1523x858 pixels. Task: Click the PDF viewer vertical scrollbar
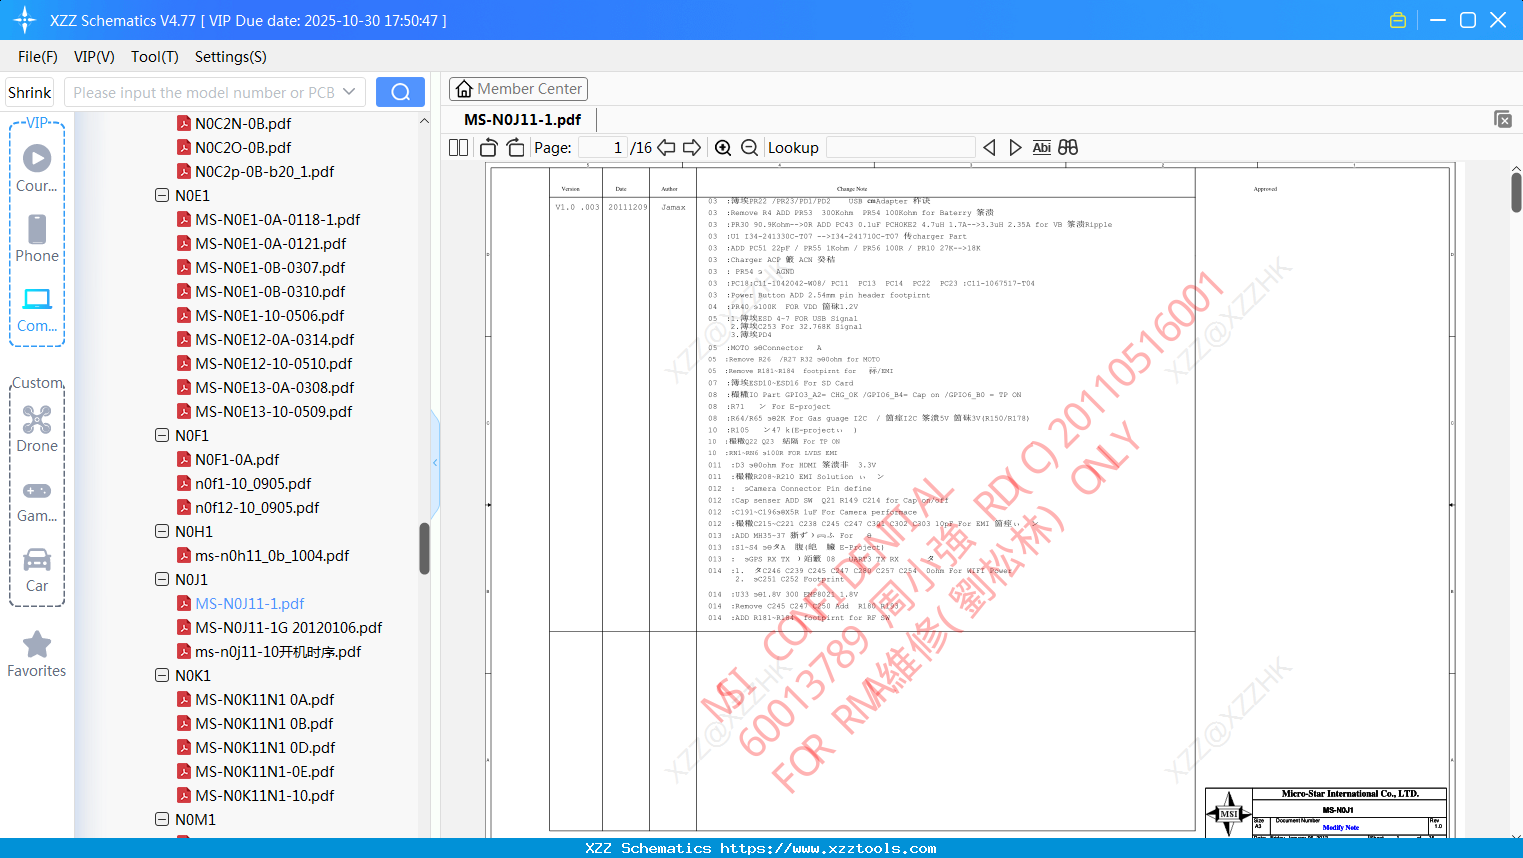pos(1516,192)
